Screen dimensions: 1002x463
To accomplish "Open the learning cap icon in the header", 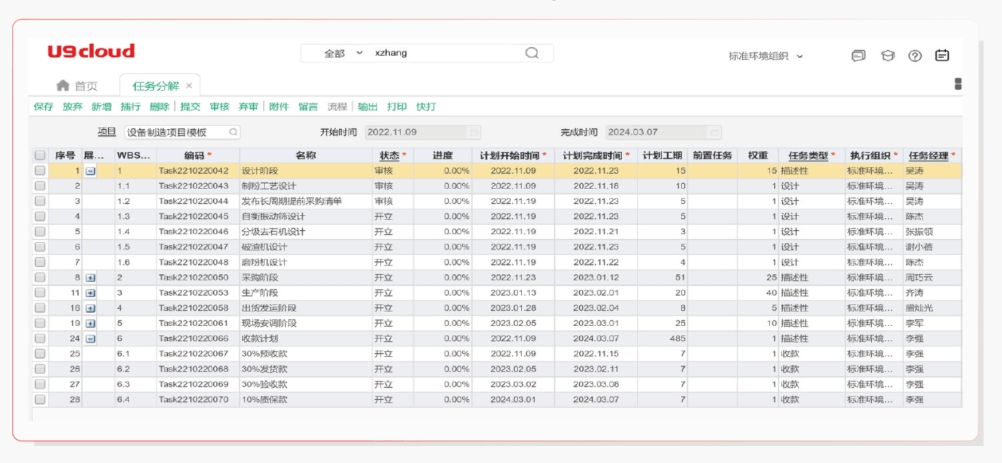I will (888, 56).
